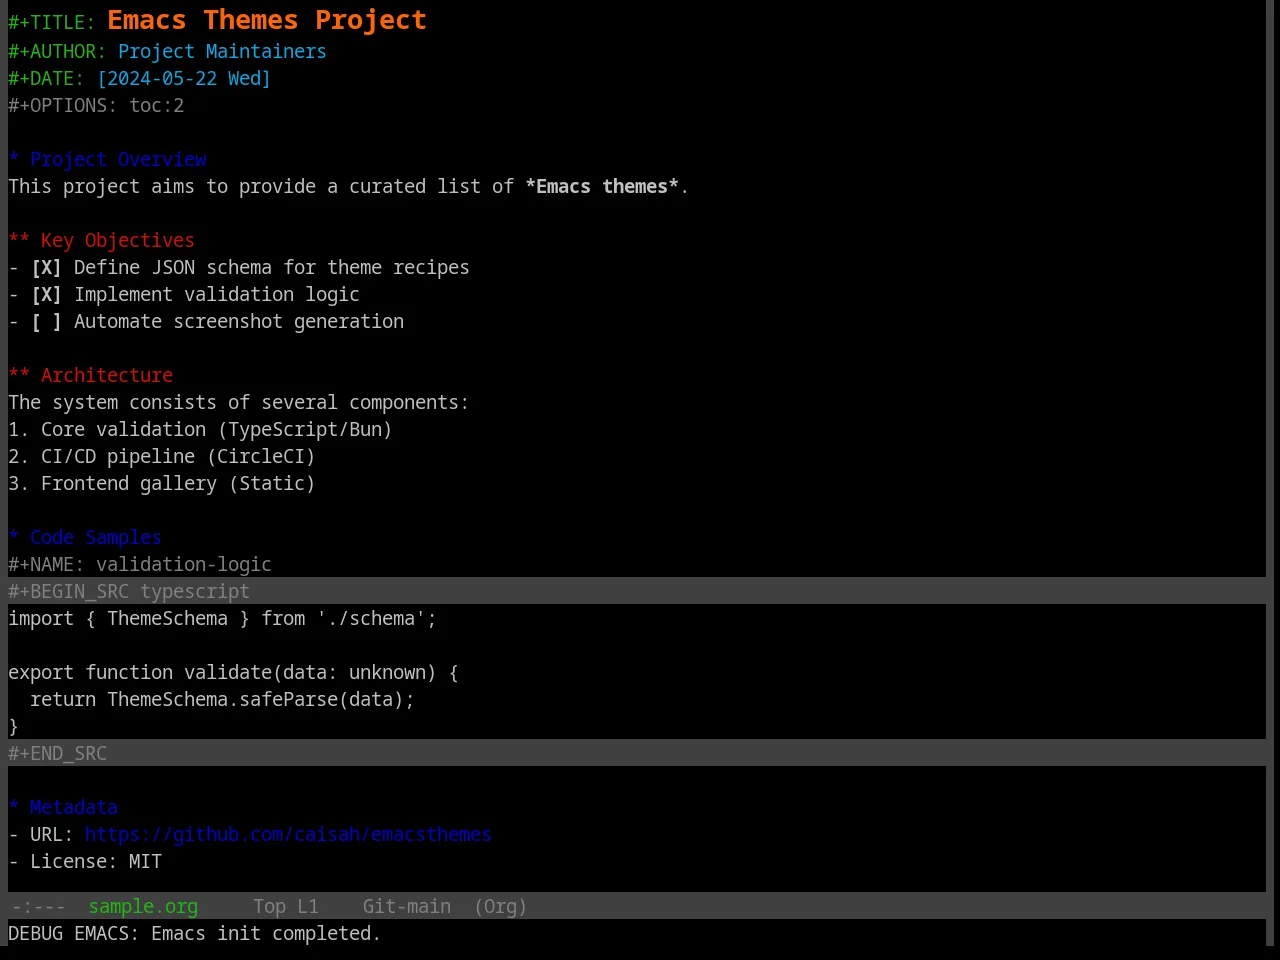Click the #+NAME: validation-logic line
The width and height of the screenshot is (1280, 960).
pyautogui.click(x=140, y=565)
